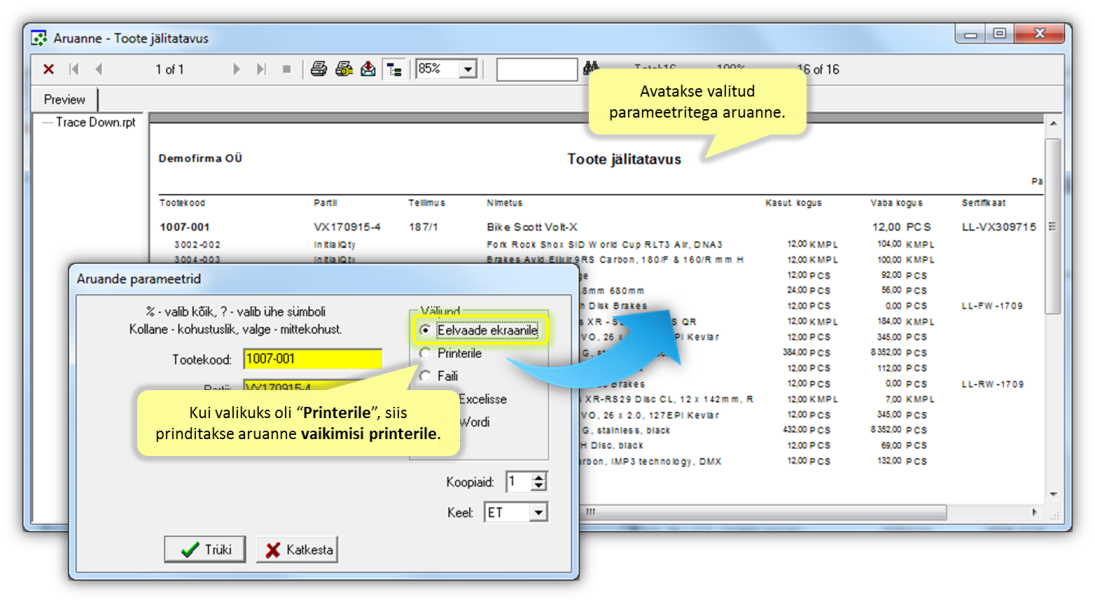Choose the Excelisse output option

pos(482,399)
